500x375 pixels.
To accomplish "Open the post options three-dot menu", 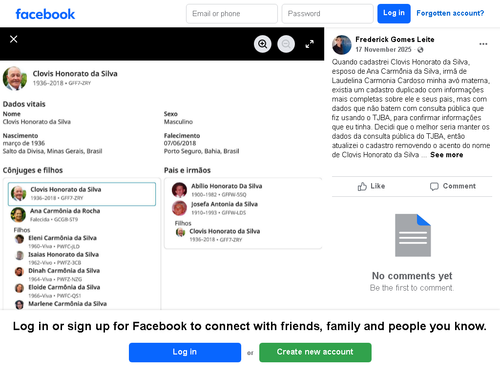I will click(x=483, y=44).
